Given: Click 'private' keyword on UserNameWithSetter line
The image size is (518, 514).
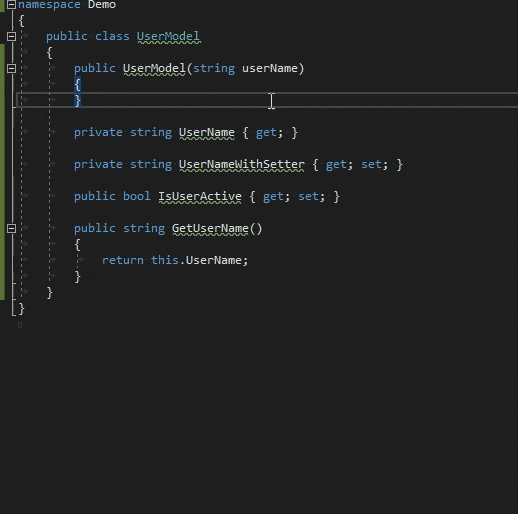Looking at the screenshot, I should tap(98, 165).
